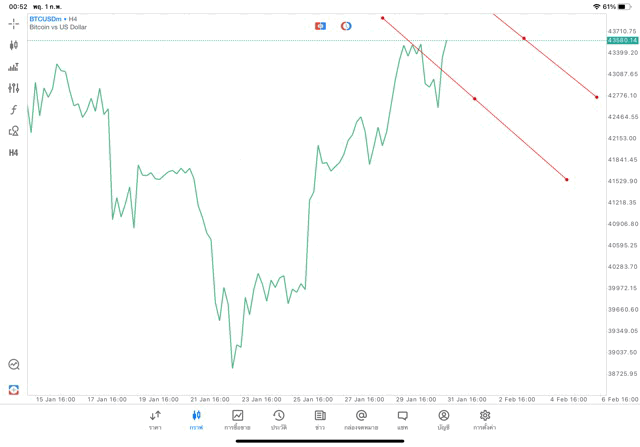Open the drawing objects shapes tool

14,131
